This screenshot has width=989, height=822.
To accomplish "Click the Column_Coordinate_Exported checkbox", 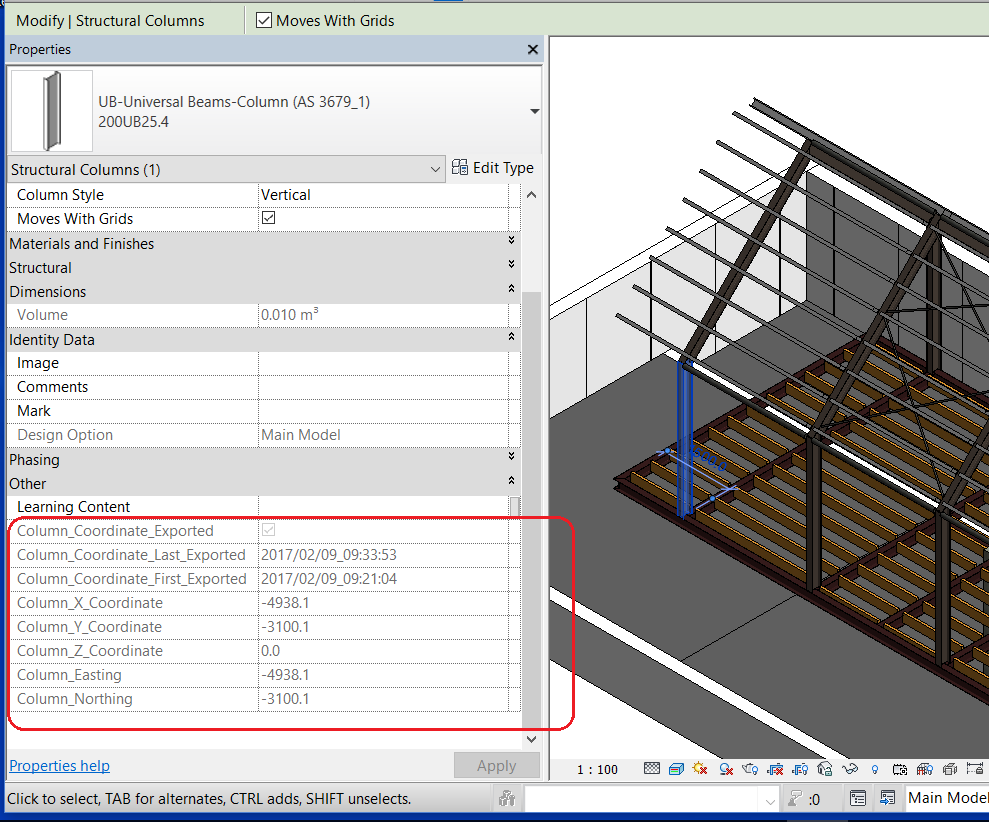I will 268,530.
